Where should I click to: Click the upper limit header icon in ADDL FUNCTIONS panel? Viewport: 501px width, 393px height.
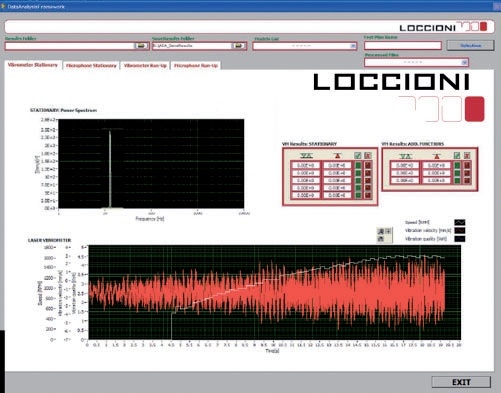pyautogui.click(x=436, y=156)
